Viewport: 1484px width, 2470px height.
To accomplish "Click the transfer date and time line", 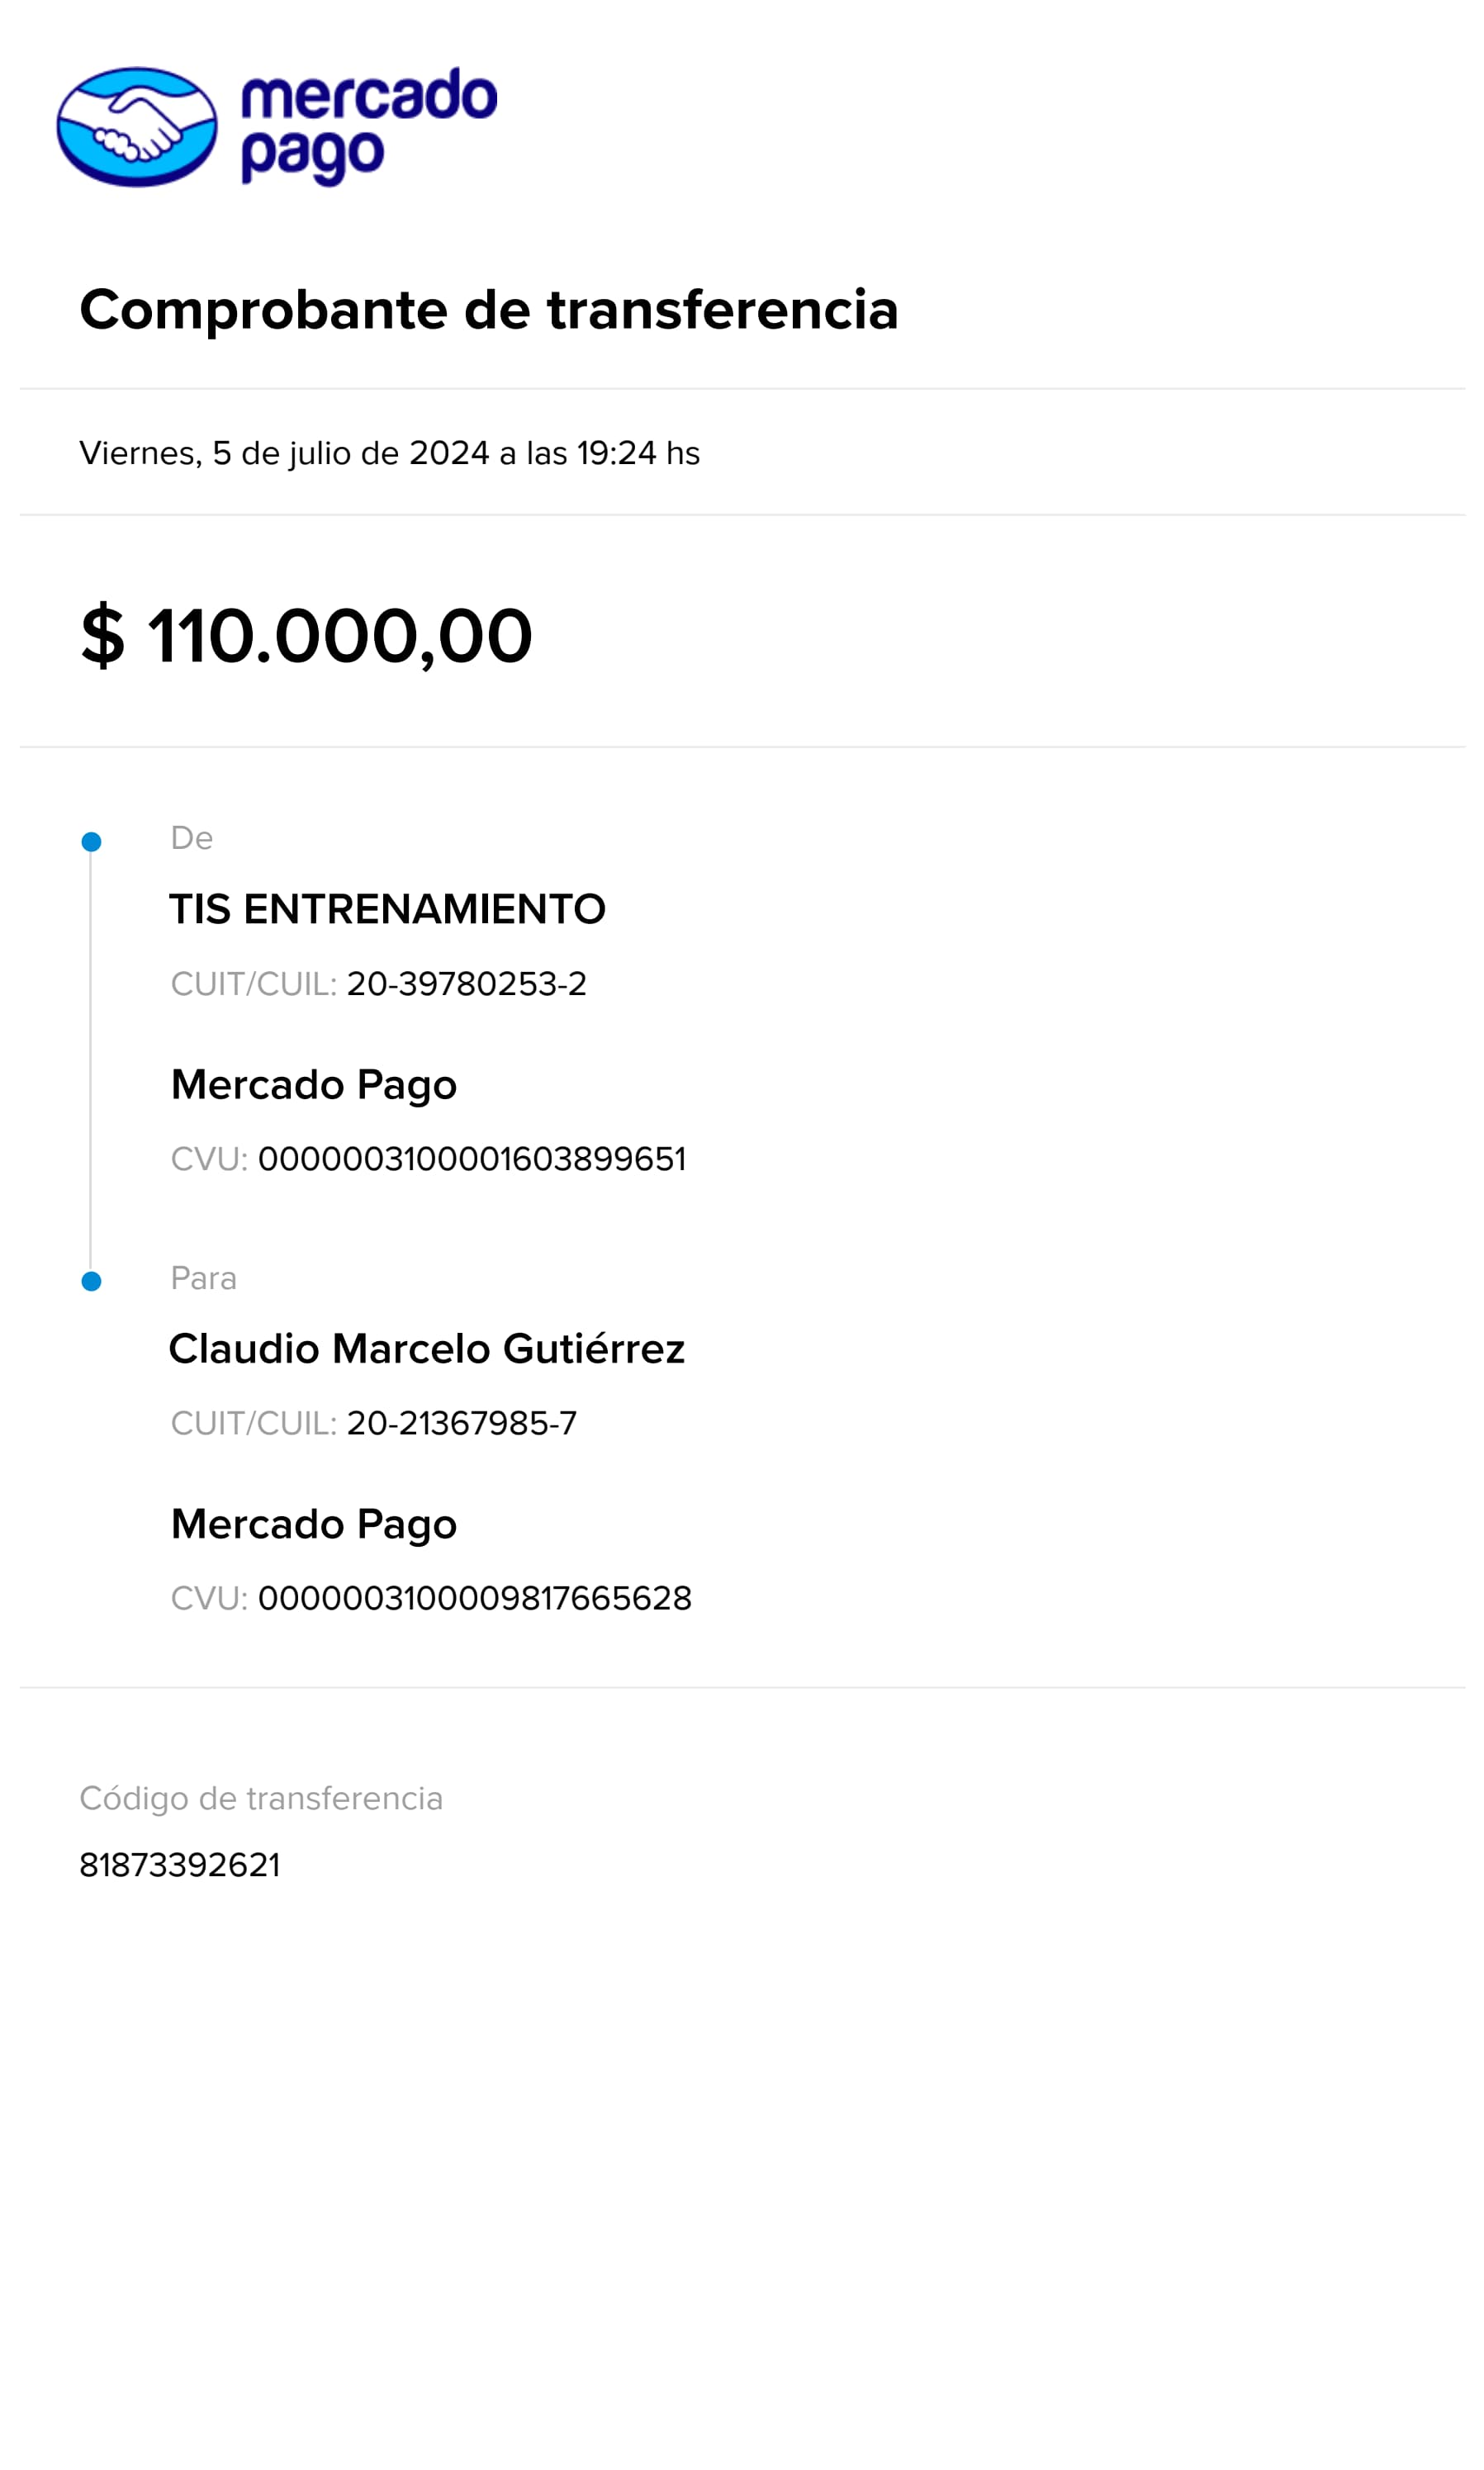I will click(x=389, y=453).
